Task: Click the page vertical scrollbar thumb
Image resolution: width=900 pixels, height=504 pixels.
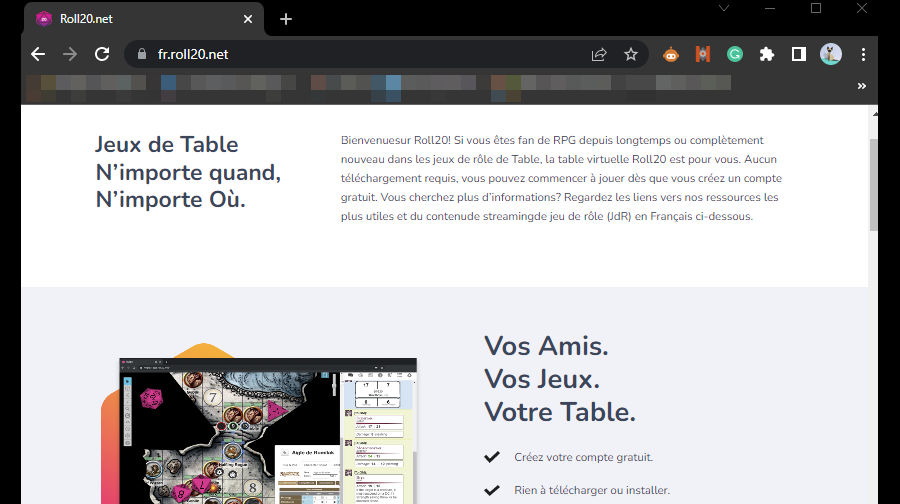Action: [x=873, y=185]
